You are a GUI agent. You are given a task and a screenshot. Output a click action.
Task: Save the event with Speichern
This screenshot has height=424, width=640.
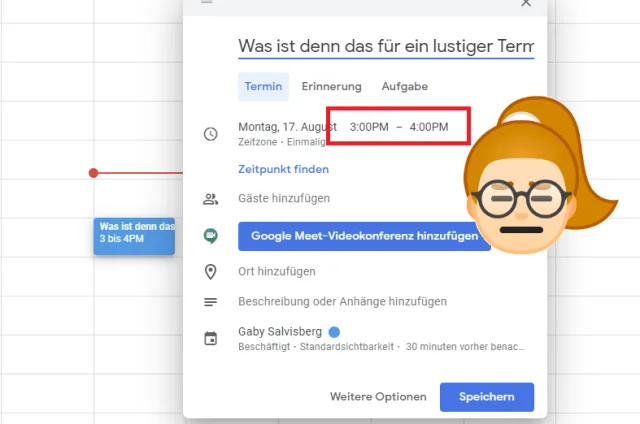[487, 397]
